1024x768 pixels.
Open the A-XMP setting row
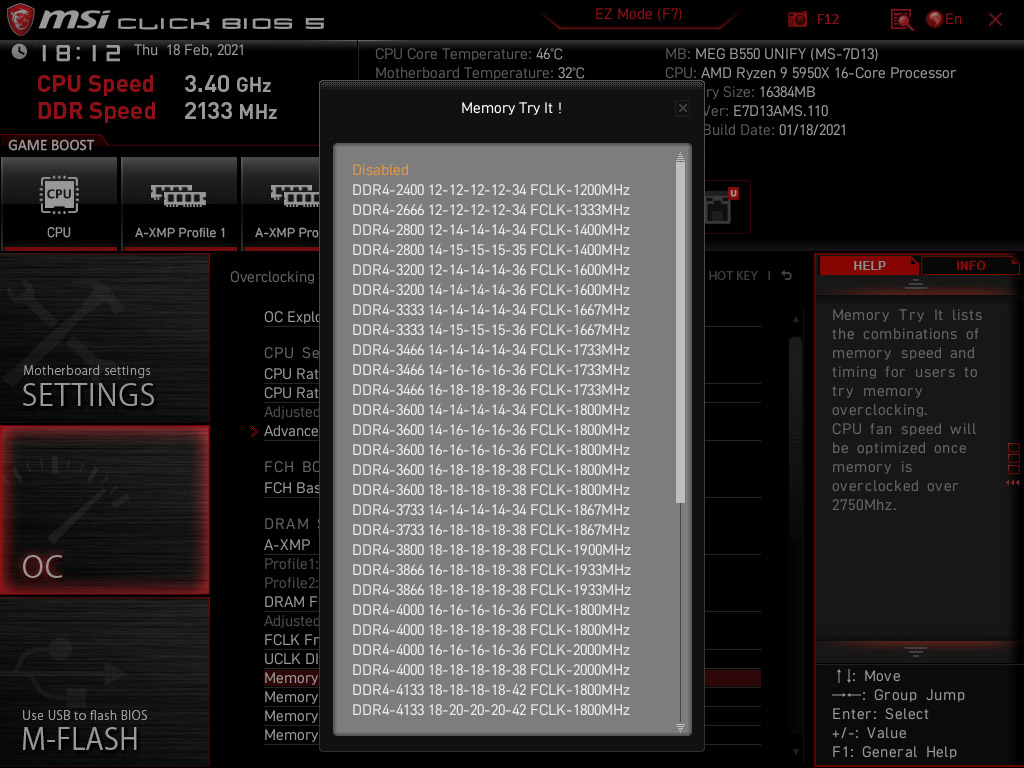tap(287, 545)
